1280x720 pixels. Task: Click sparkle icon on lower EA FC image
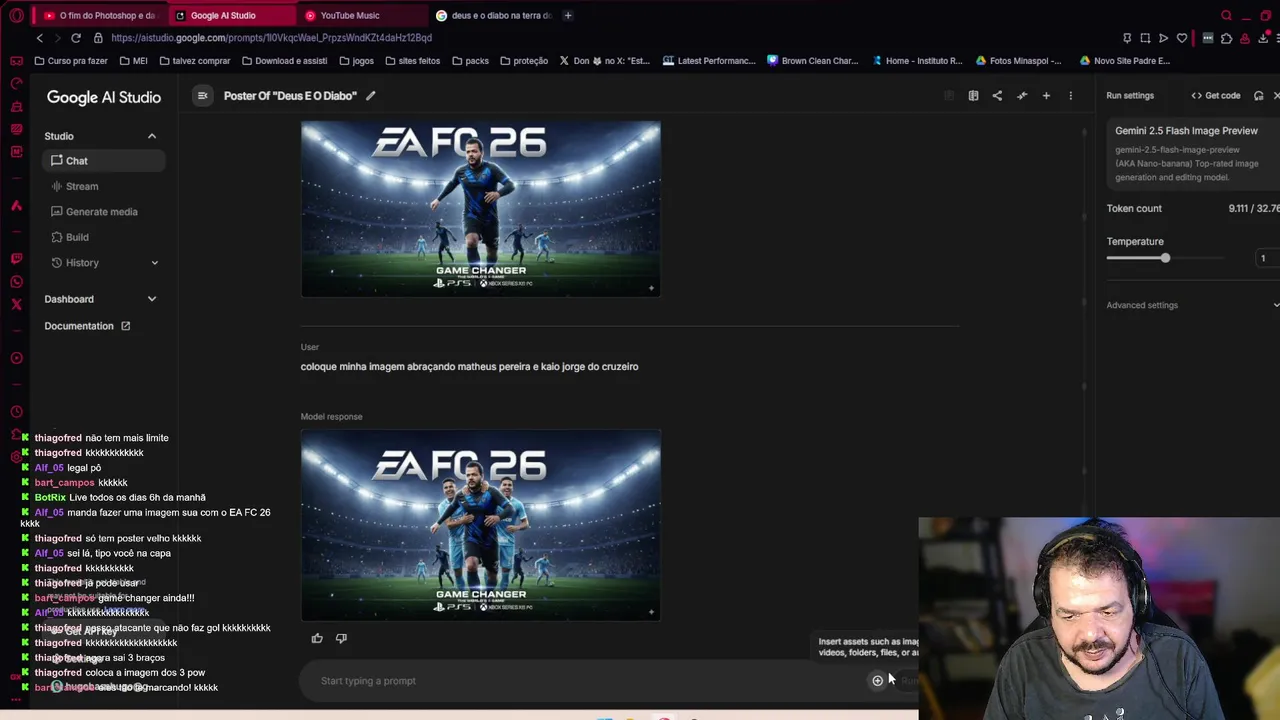(x=651, y=611)
